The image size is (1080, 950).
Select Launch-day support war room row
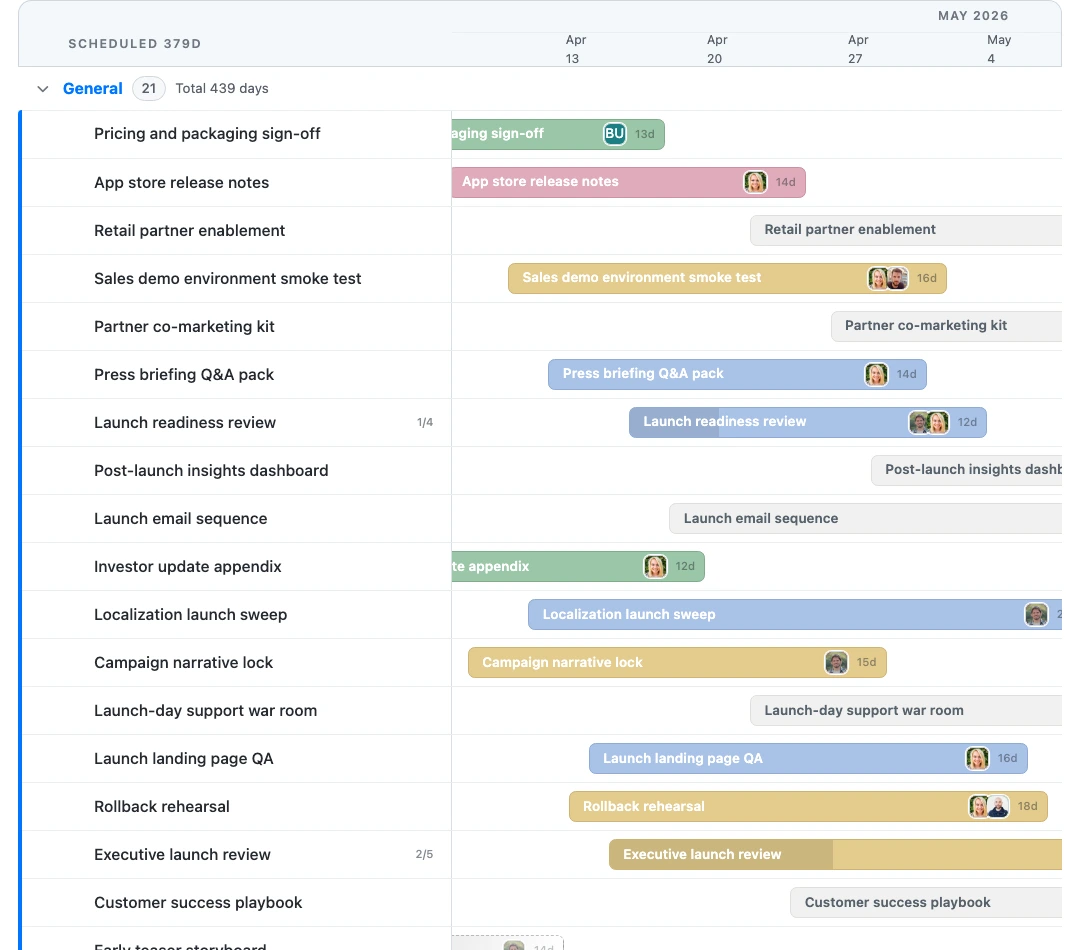(237, 710)
